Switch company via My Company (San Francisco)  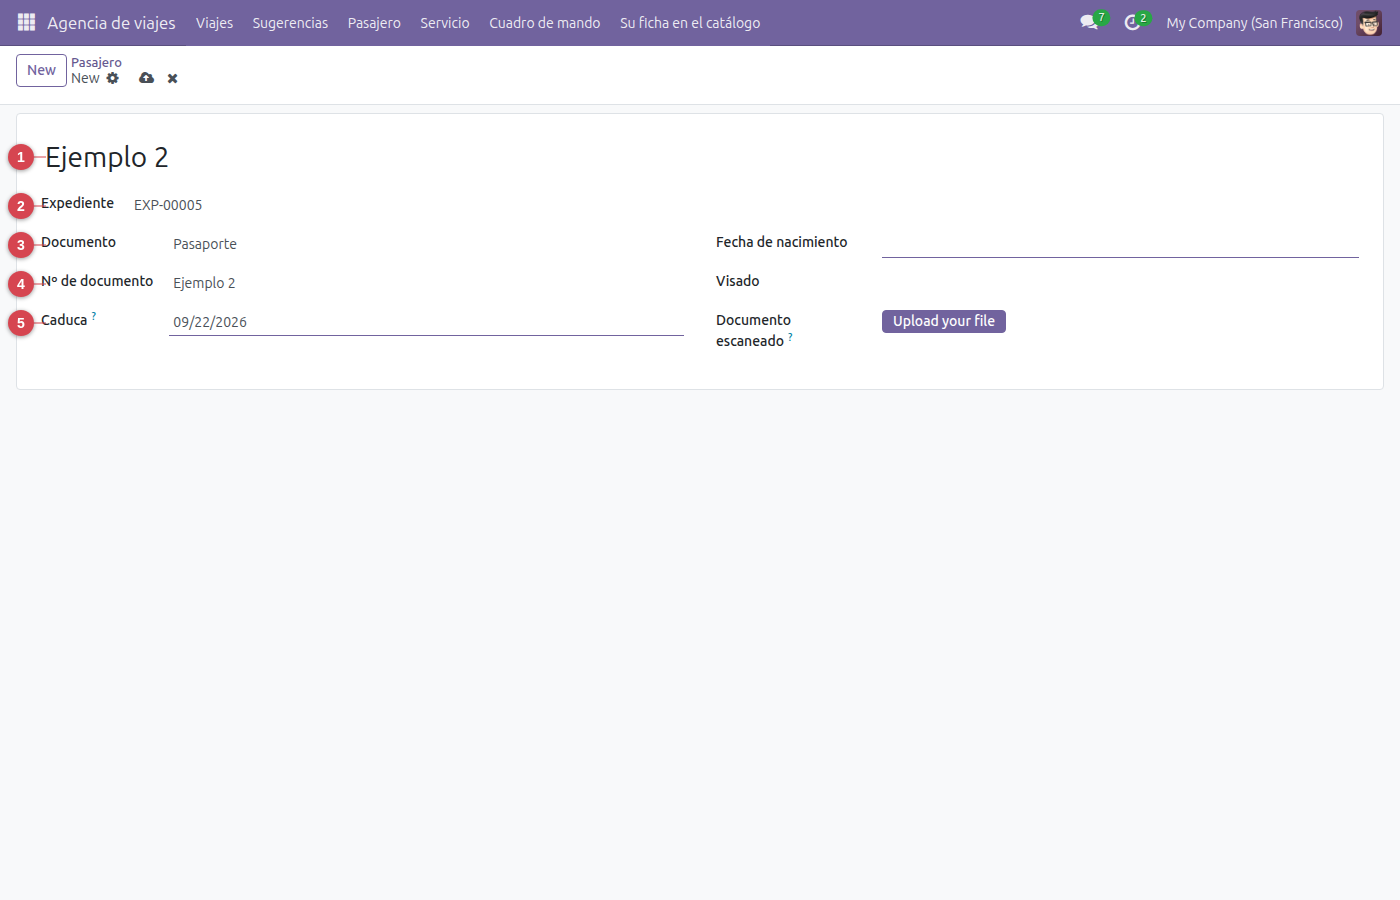1254,22
